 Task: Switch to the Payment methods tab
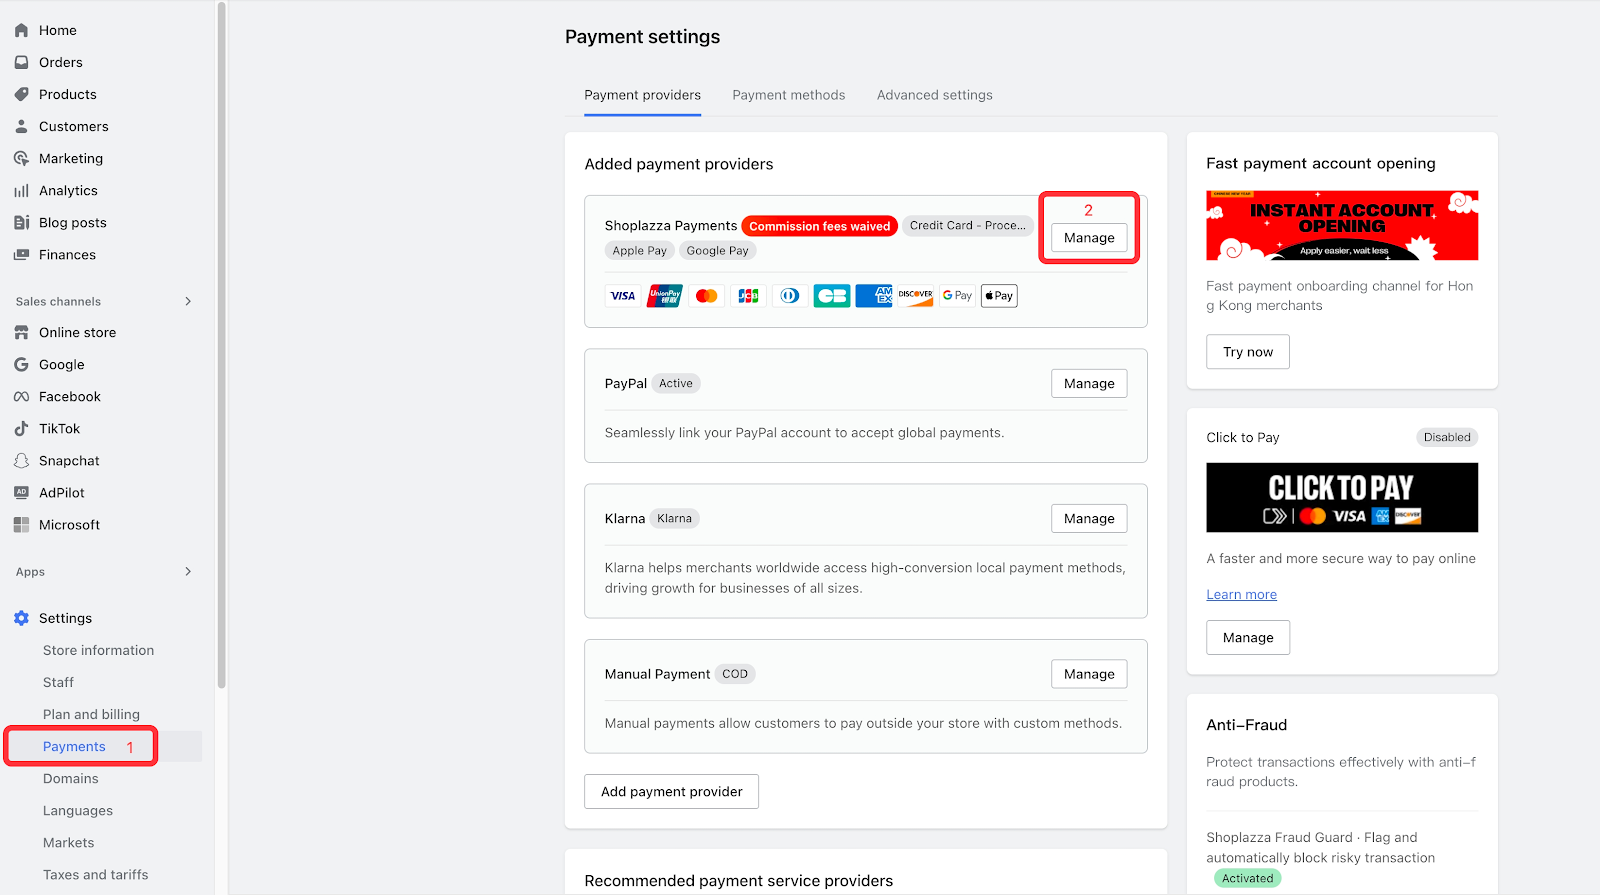pyautogui.click(x=788, y=96)
